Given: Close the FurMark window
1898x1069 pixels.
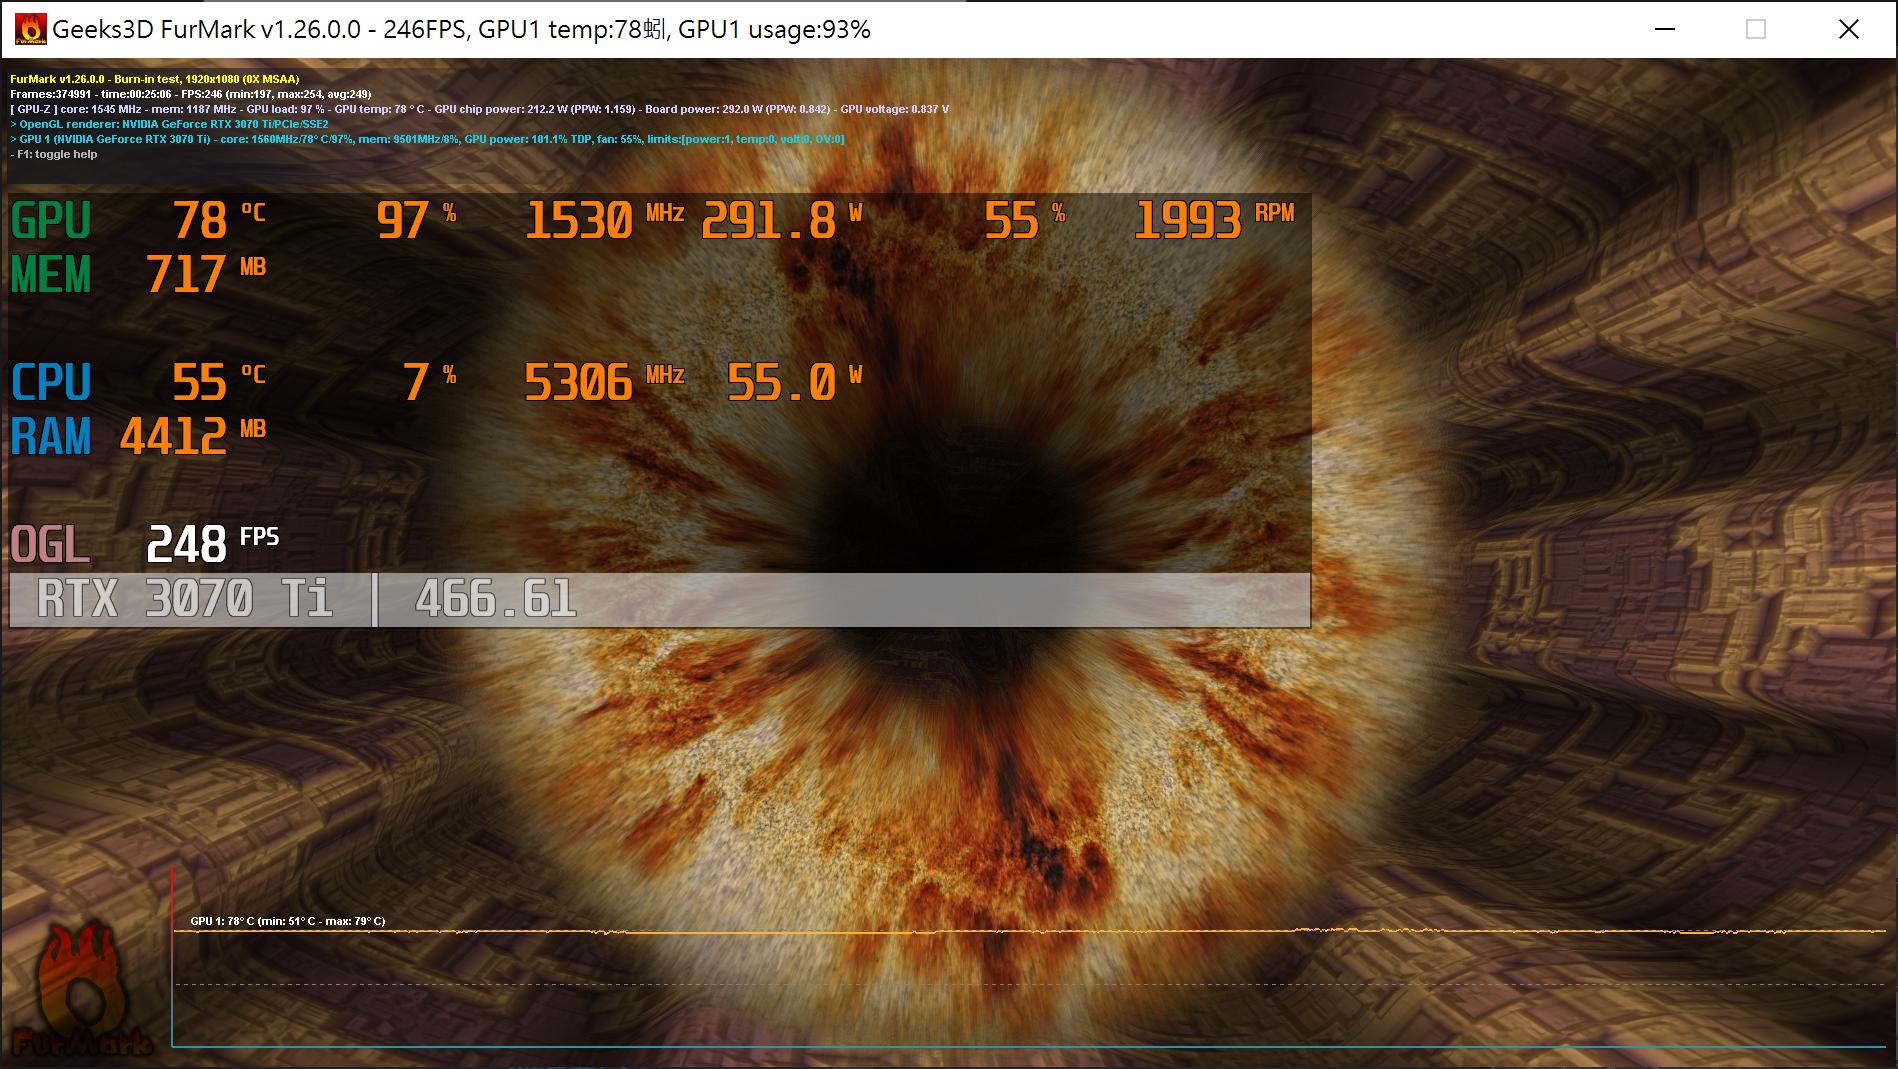Looking at the screenshot, I should (1849, 29).
